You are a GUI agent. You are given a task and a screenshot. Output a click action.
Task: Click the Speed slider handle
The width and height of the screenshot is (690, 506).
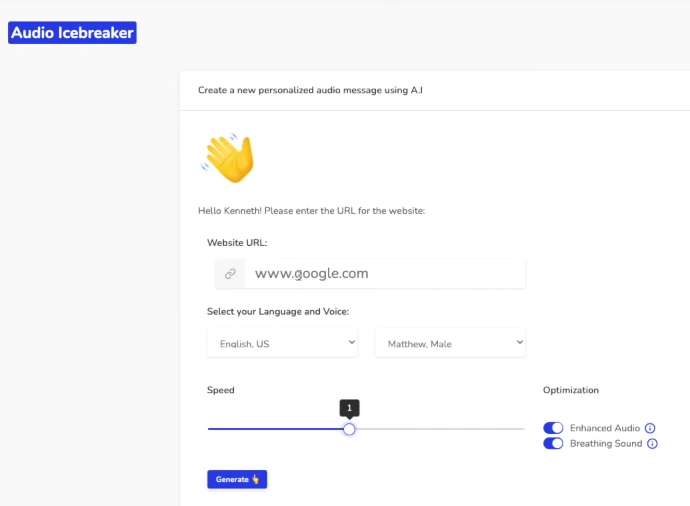coord(349,429)
